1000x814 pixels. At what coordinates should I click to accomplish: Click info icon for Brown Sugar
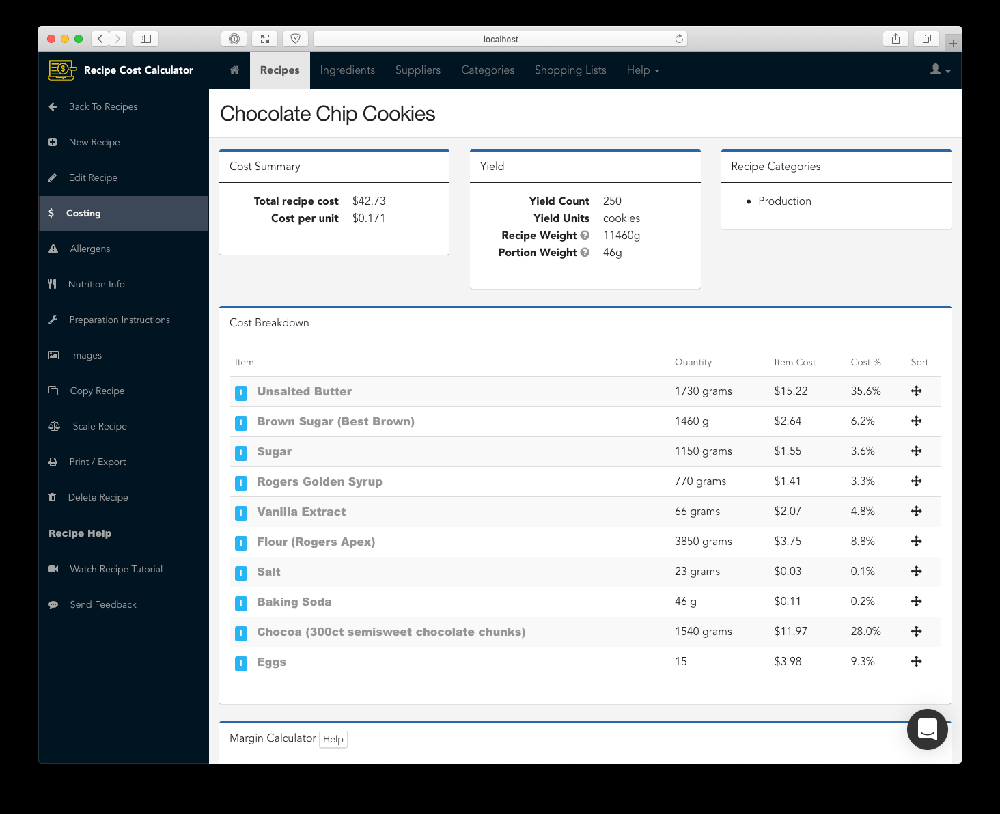241,422
